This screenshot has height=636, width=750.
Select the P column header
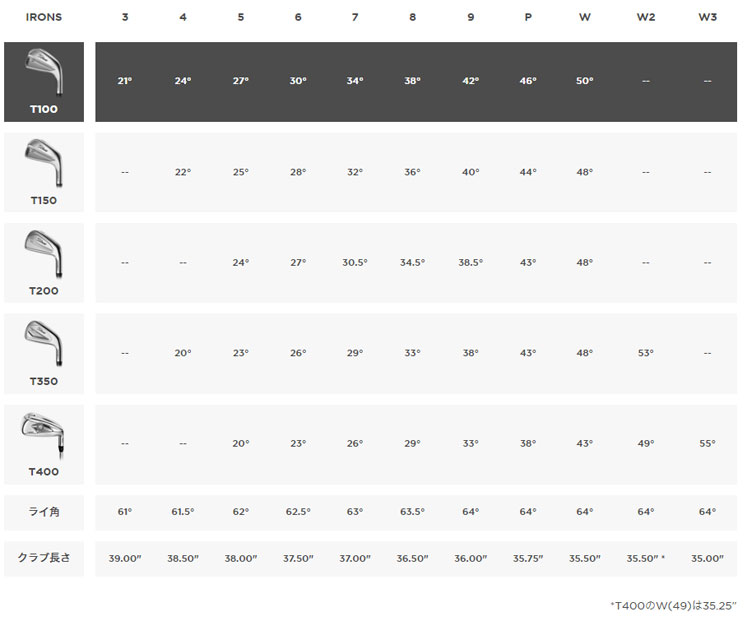click(x=526, y=17)
